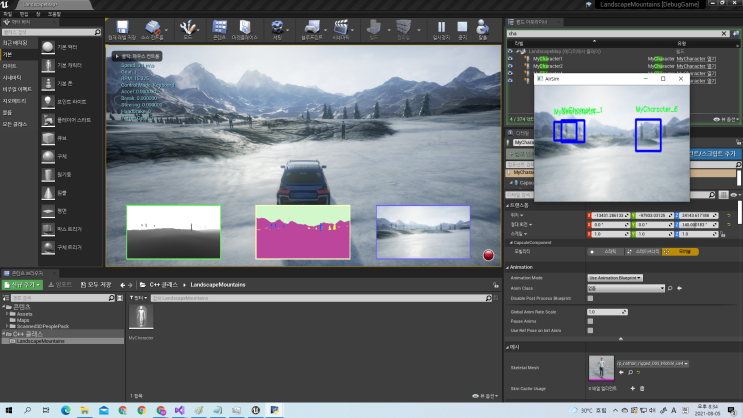Click the Eject possess icon
The image size is (743, 418).
point(482,30)
